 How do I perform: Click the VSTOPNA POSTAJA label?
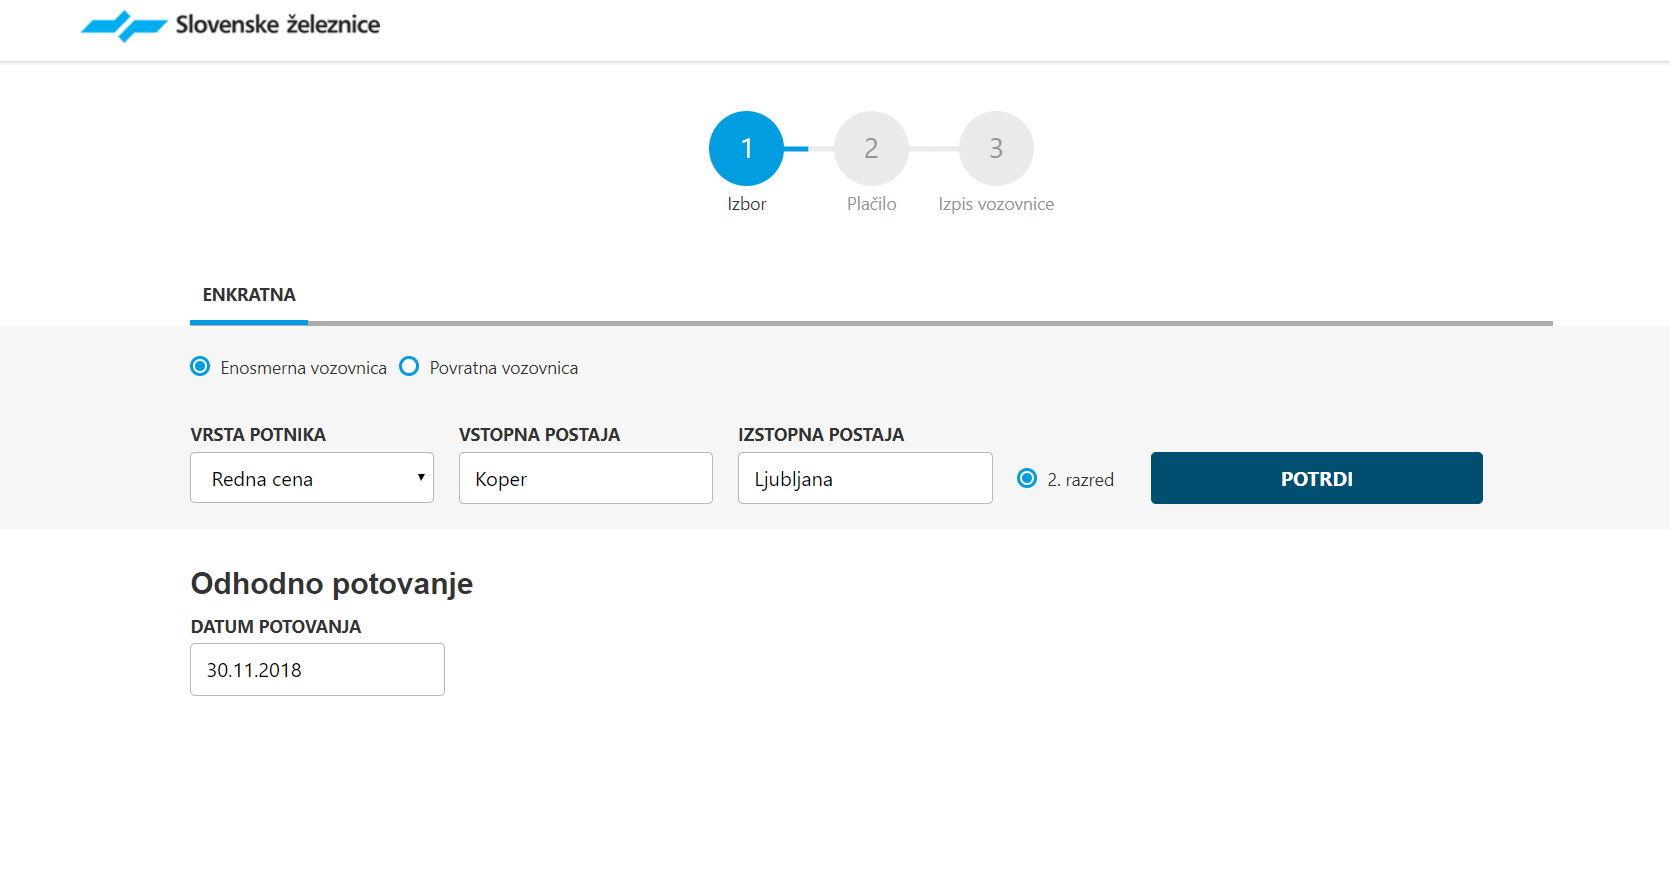point(539,435)
